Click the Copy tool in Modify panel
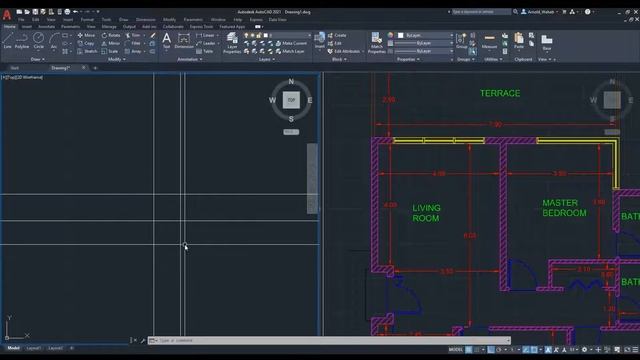This screenshot has height=360, width=640. click(86, 43)
